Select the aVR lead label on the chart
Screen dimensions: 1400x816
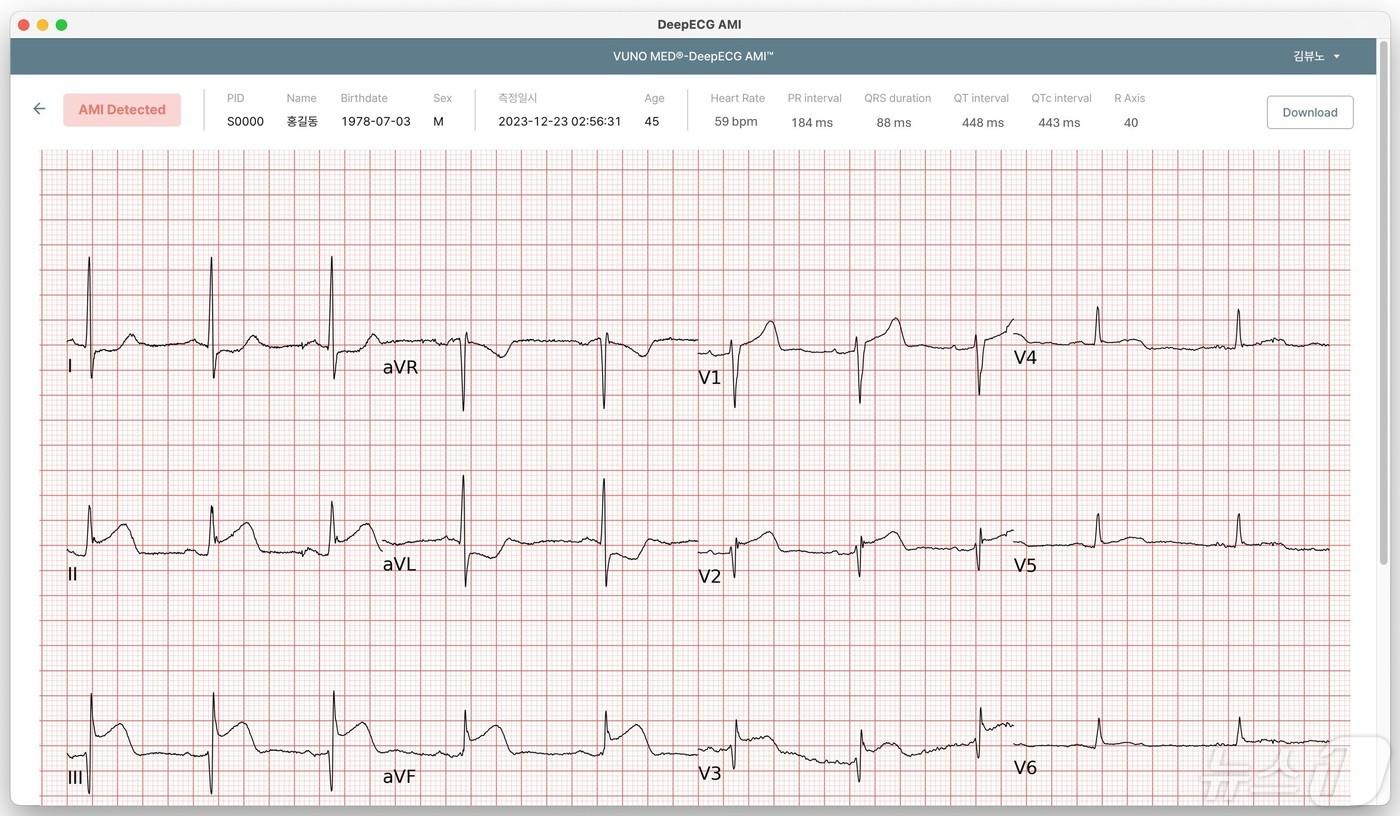[x=400, y=367]
